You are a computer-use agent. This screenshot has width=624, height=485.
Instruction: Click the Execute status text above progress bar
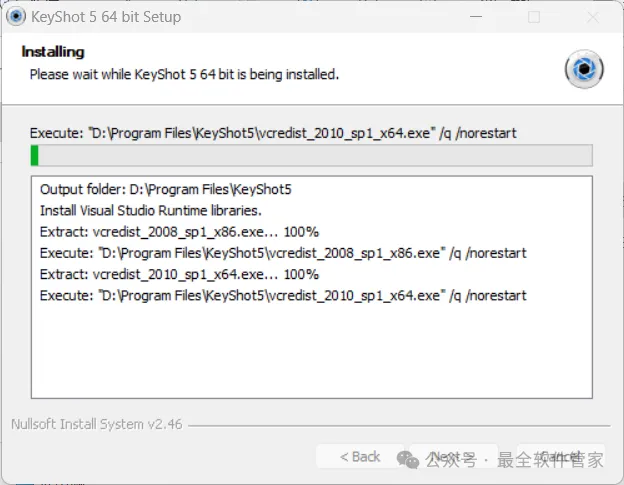tap(273, 133)
